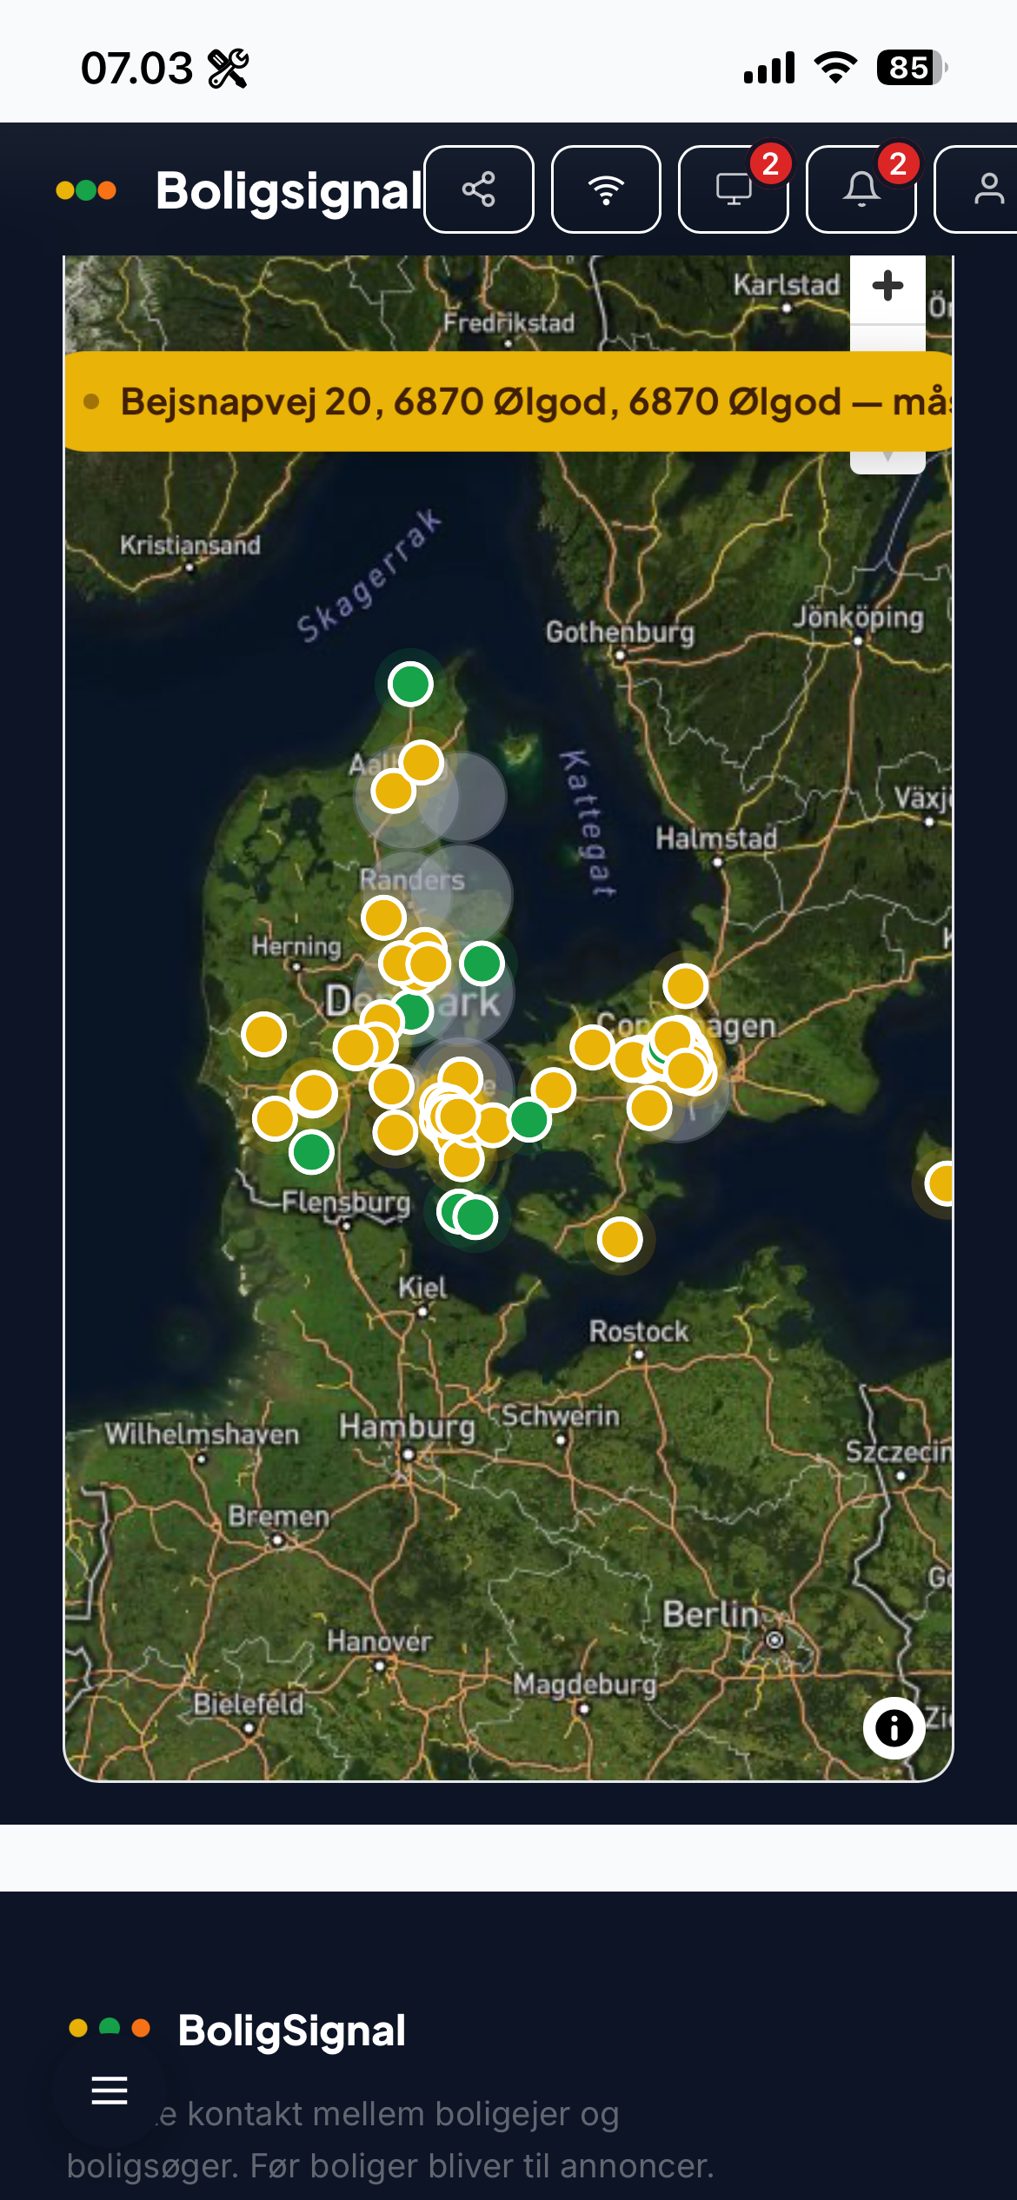Screen dimensions: 1017x2200
Task: Select the yellow marker north of Copenhagen
Action: [x=686, y=986]
